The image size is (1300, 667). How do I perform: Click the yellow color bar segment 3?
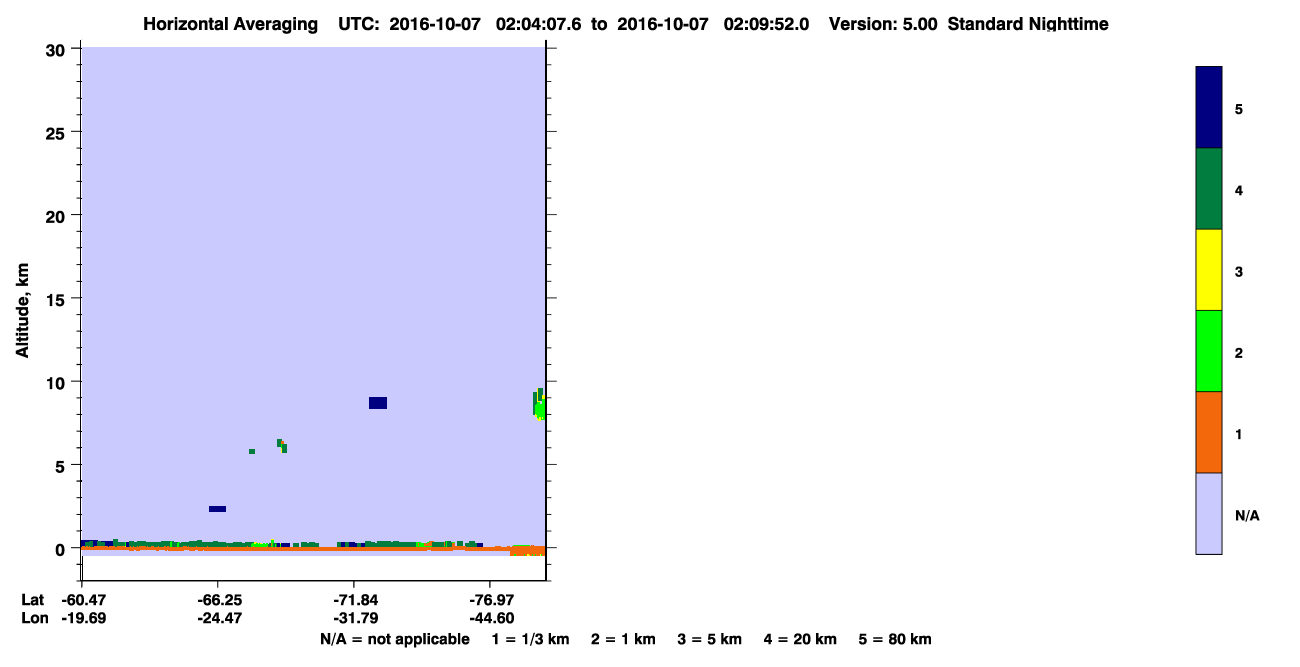point(1208,270)
